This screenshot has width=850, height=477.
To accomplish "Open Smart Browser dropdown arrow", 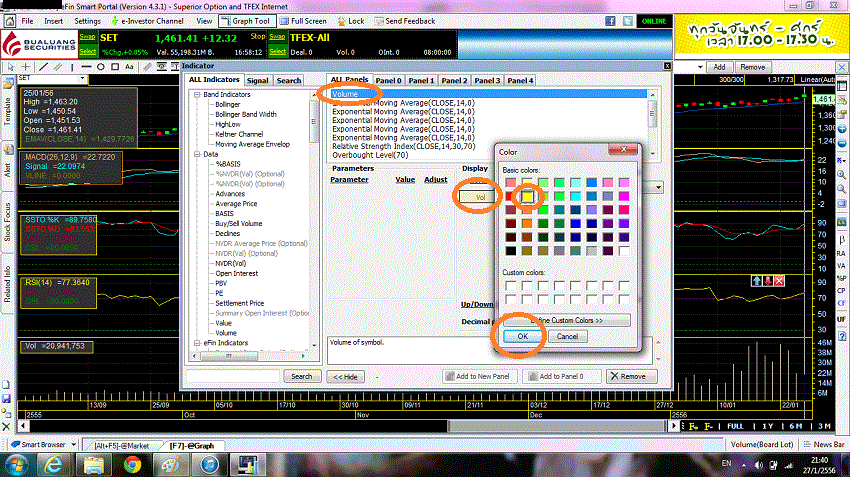I will pyautogui.click(x=74, y=444).
